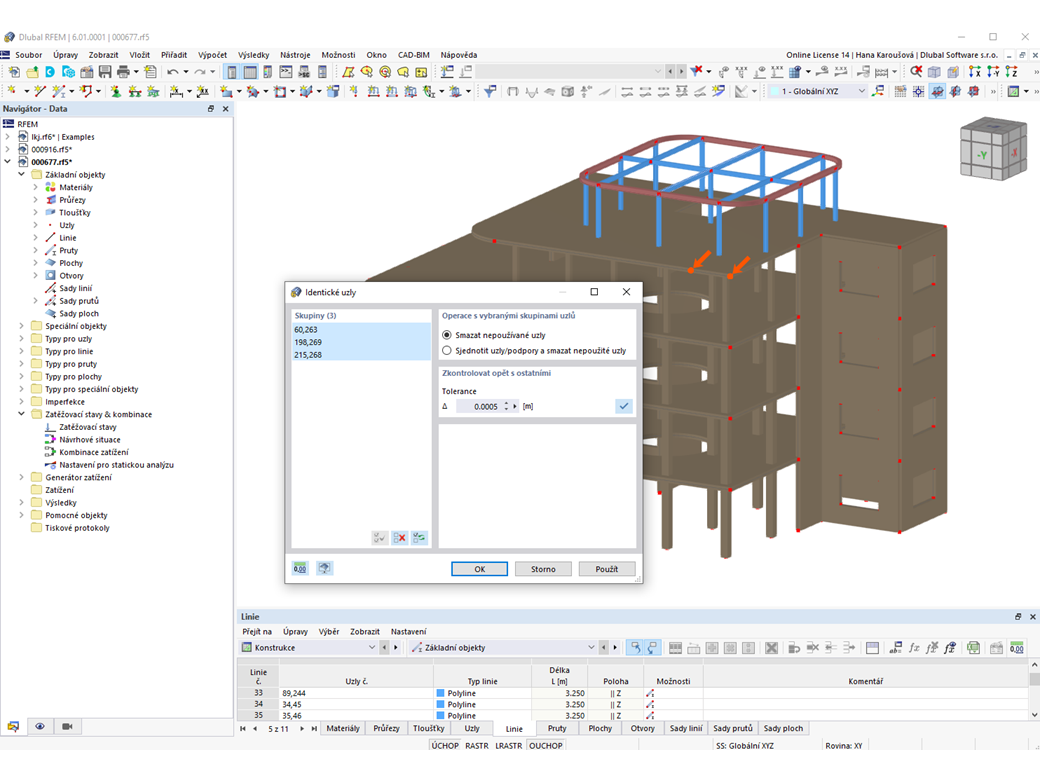
Task: Click the minus-Y axis view icon
Action: [x=993, y=72]
